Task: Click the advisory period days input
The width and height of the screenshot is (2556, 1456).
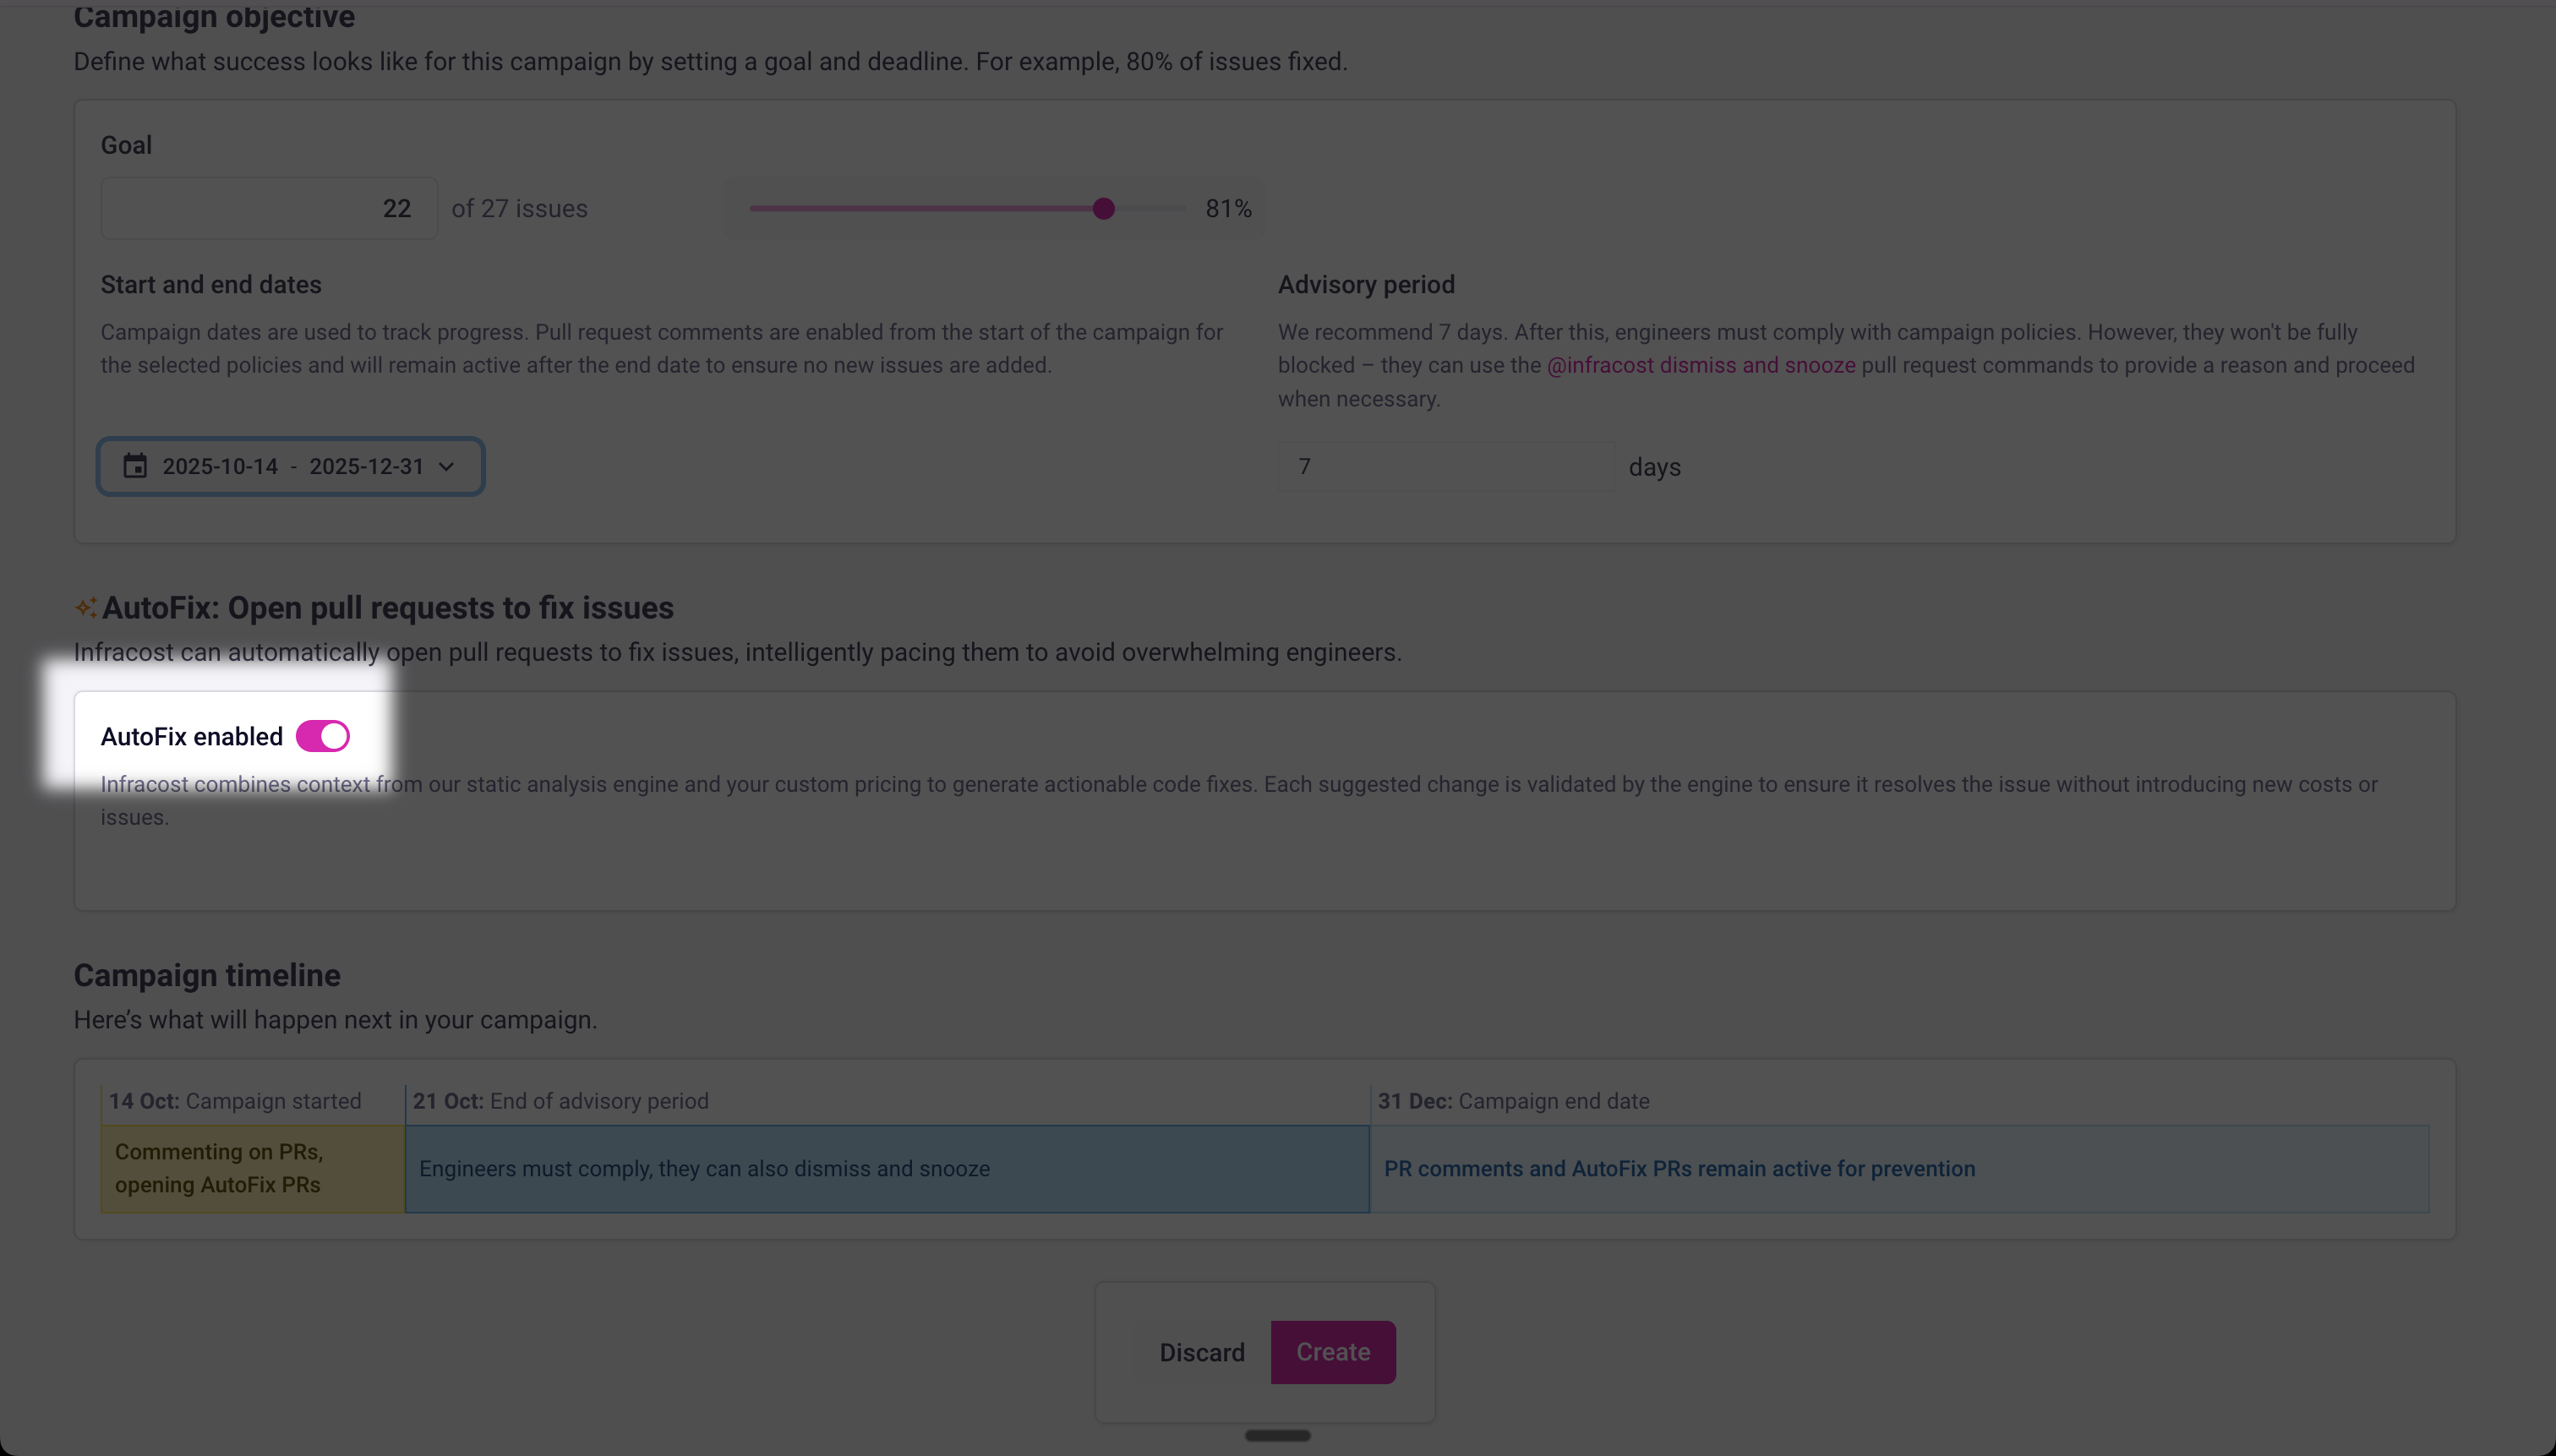Action: (1445, 467)
